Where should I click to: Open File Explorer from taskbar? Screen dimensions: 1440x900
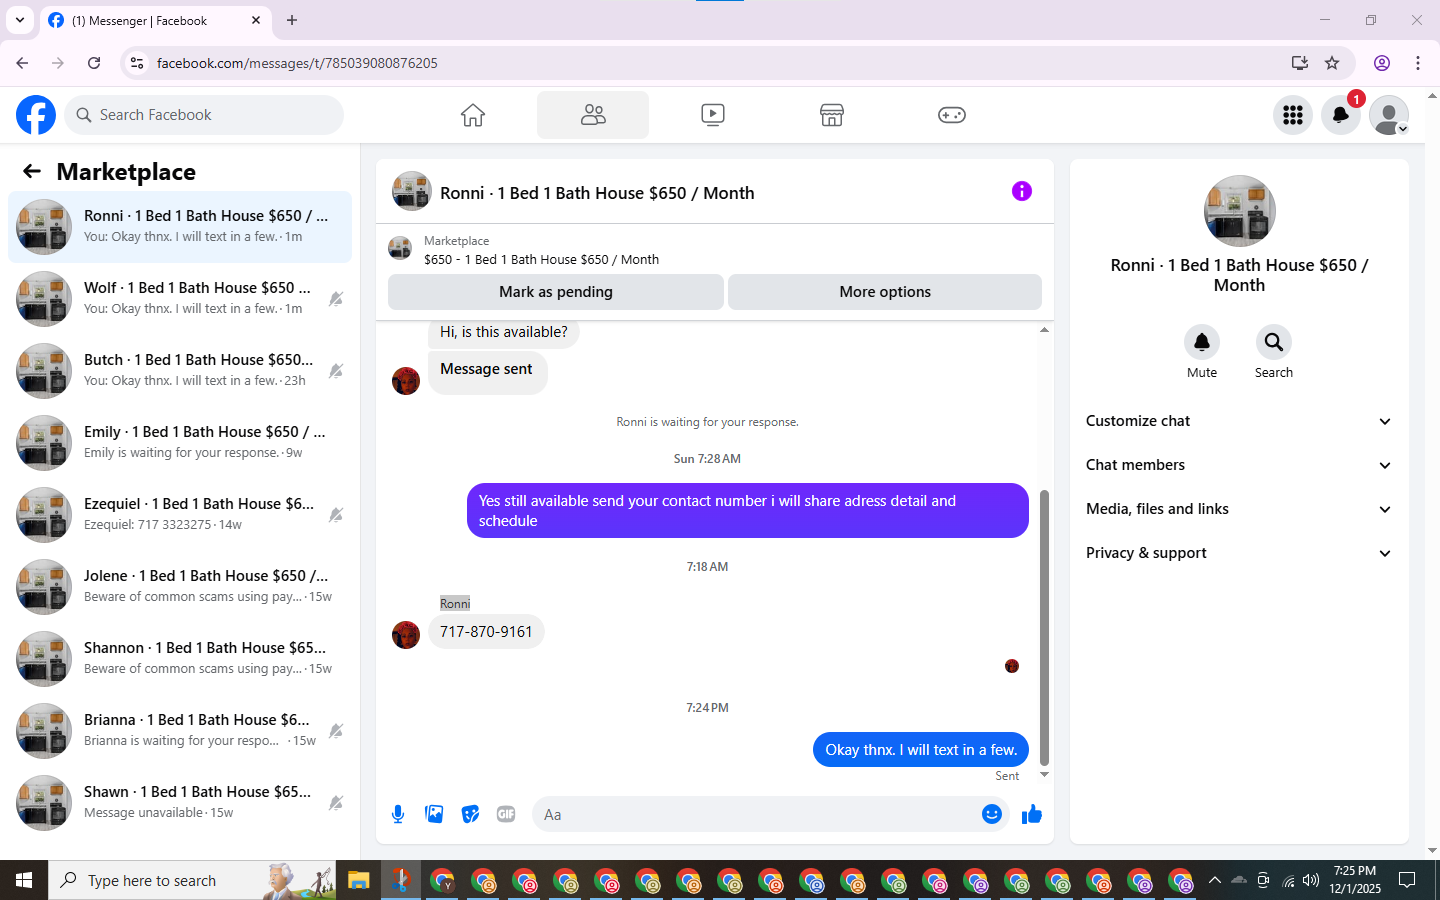click(359, 880)
